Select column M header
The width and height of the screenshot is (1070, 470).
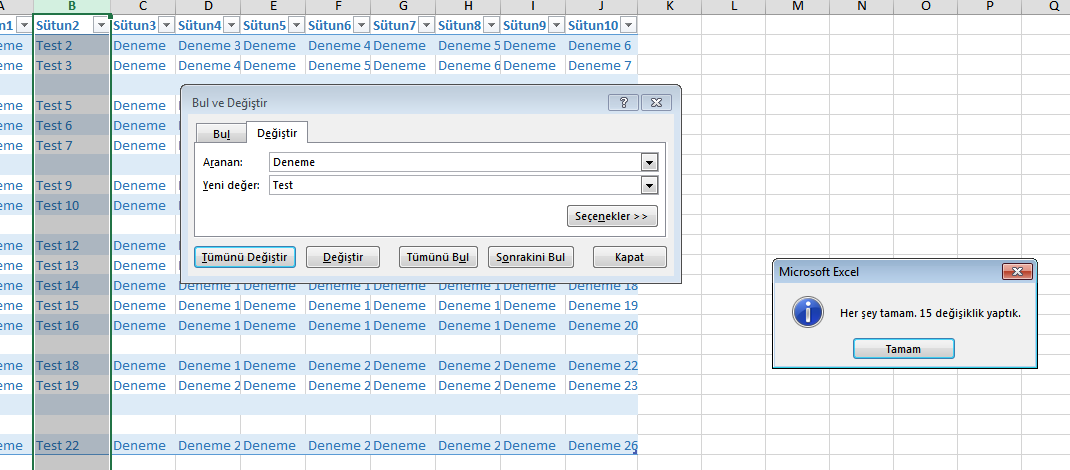798,6
